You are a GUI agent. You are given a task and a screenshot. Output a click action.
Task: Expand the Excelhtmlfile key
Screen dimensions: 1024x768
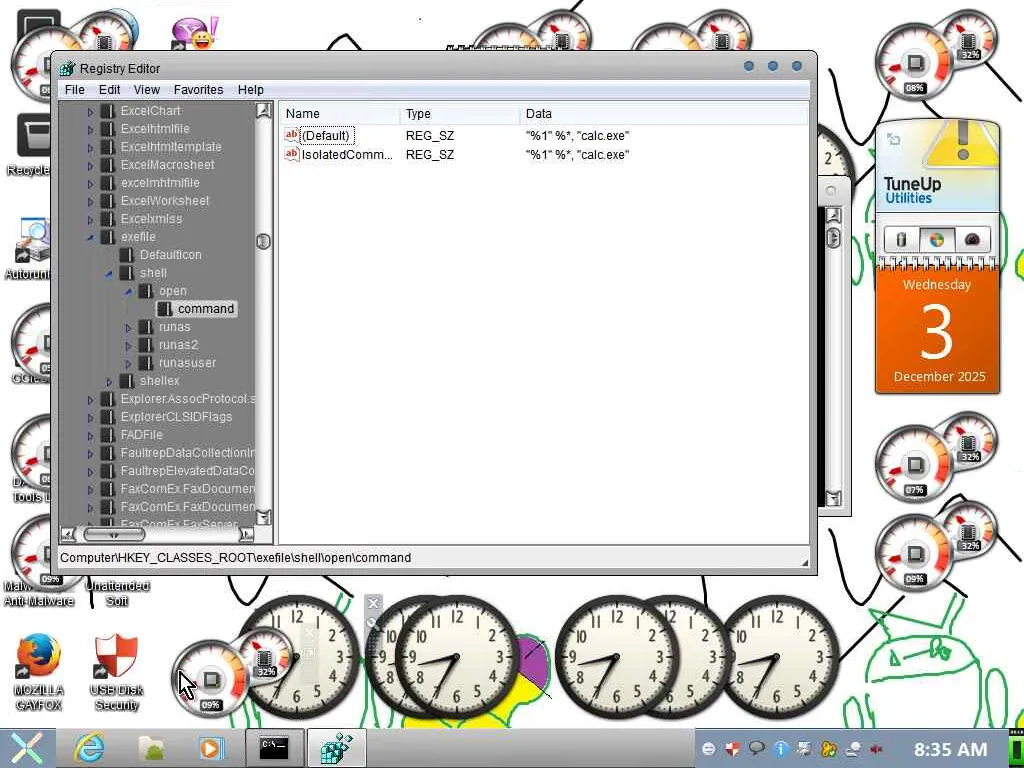tap(91, 129)
